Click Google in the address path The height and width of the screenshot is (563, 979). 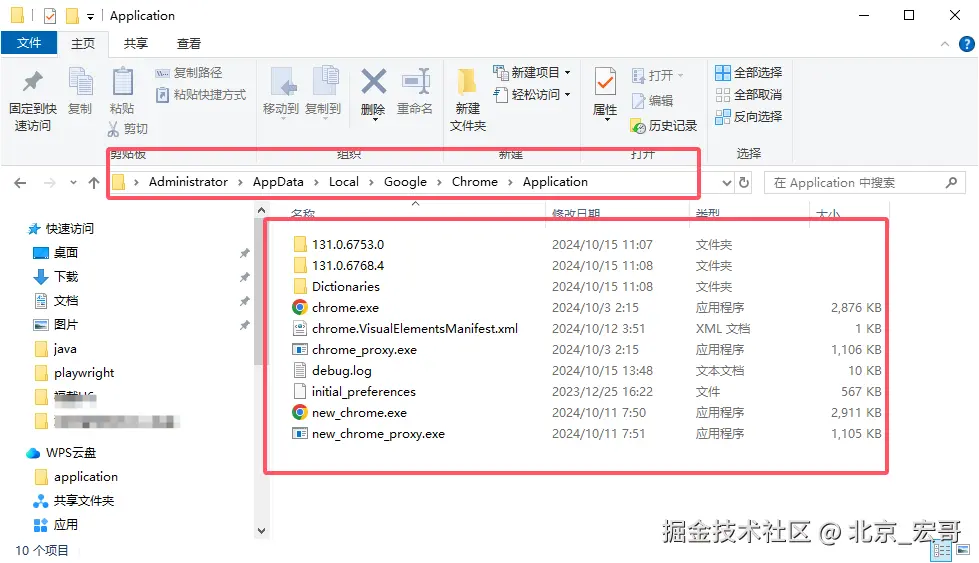pyautogui.click(x=405, y=182)
